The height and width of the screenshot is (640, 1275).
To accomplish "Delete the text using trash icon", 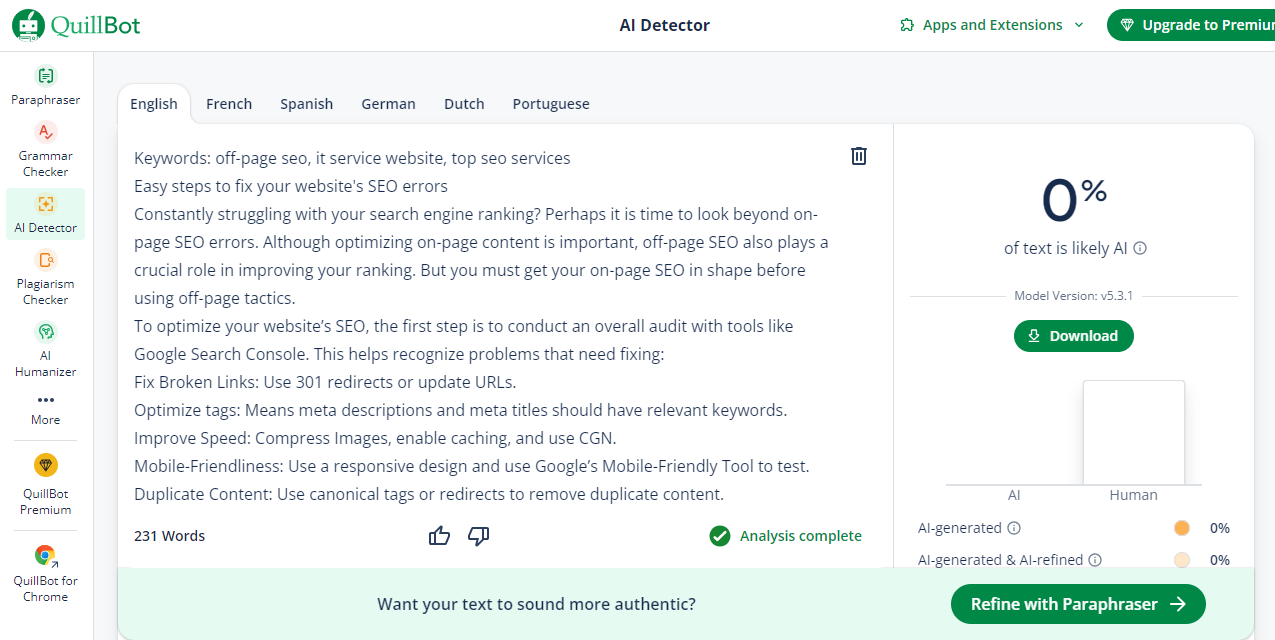I will click(859, 156).
